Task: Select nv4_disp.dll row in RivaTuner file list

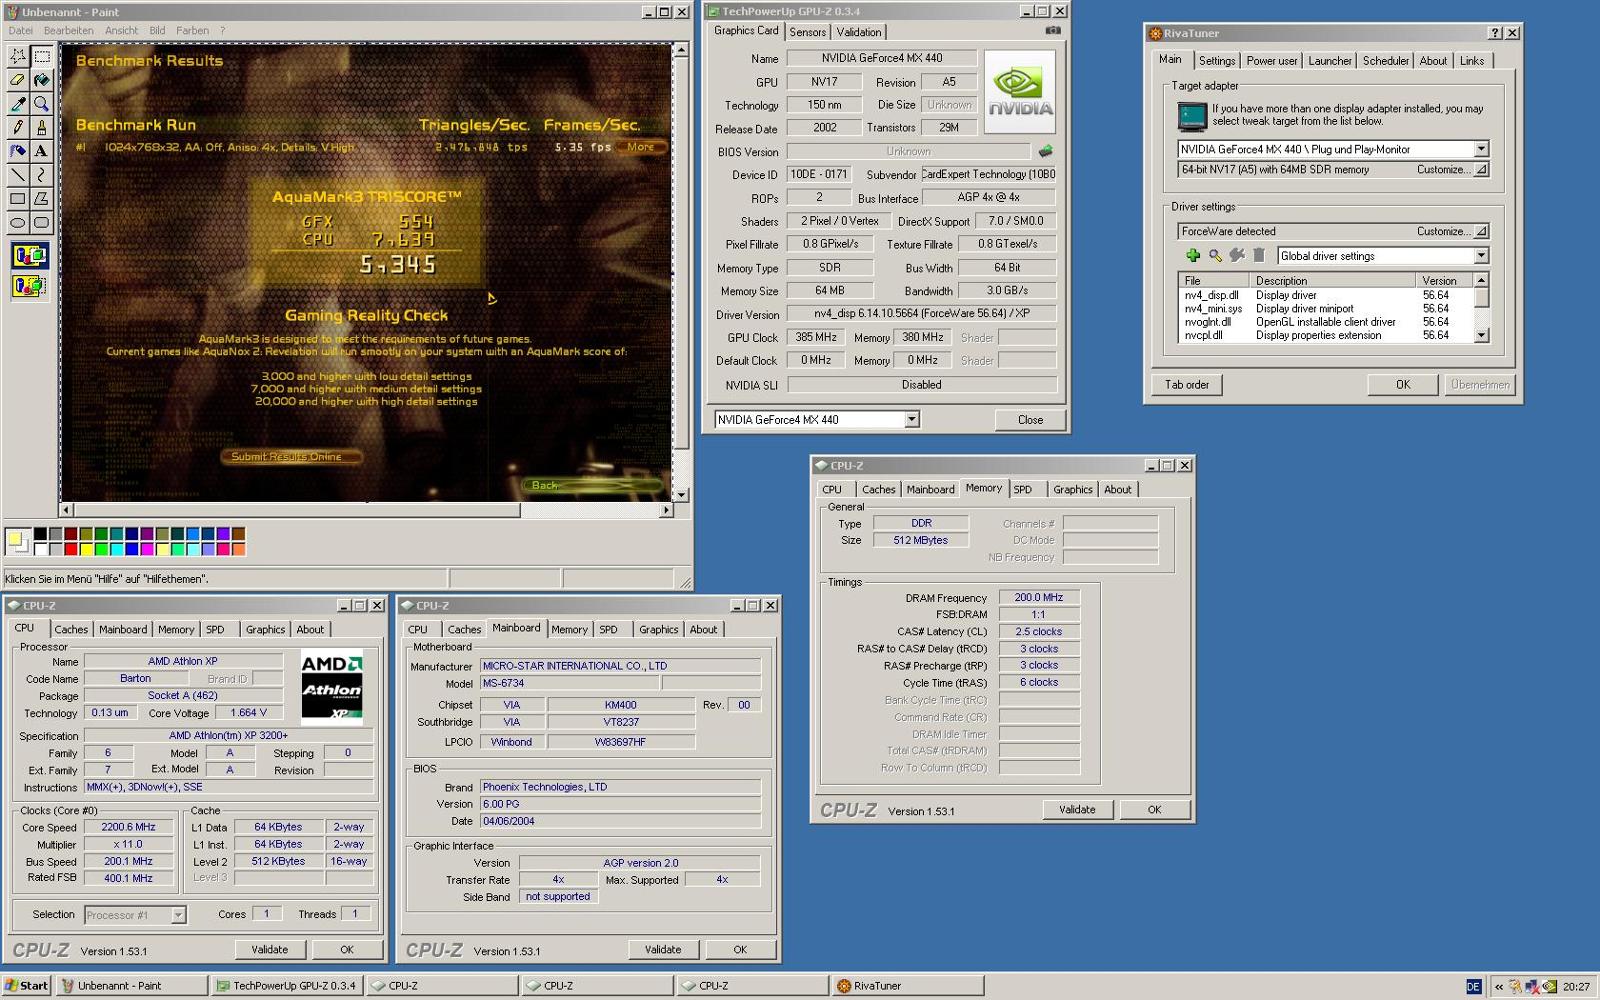Action: pos(1325,295)
